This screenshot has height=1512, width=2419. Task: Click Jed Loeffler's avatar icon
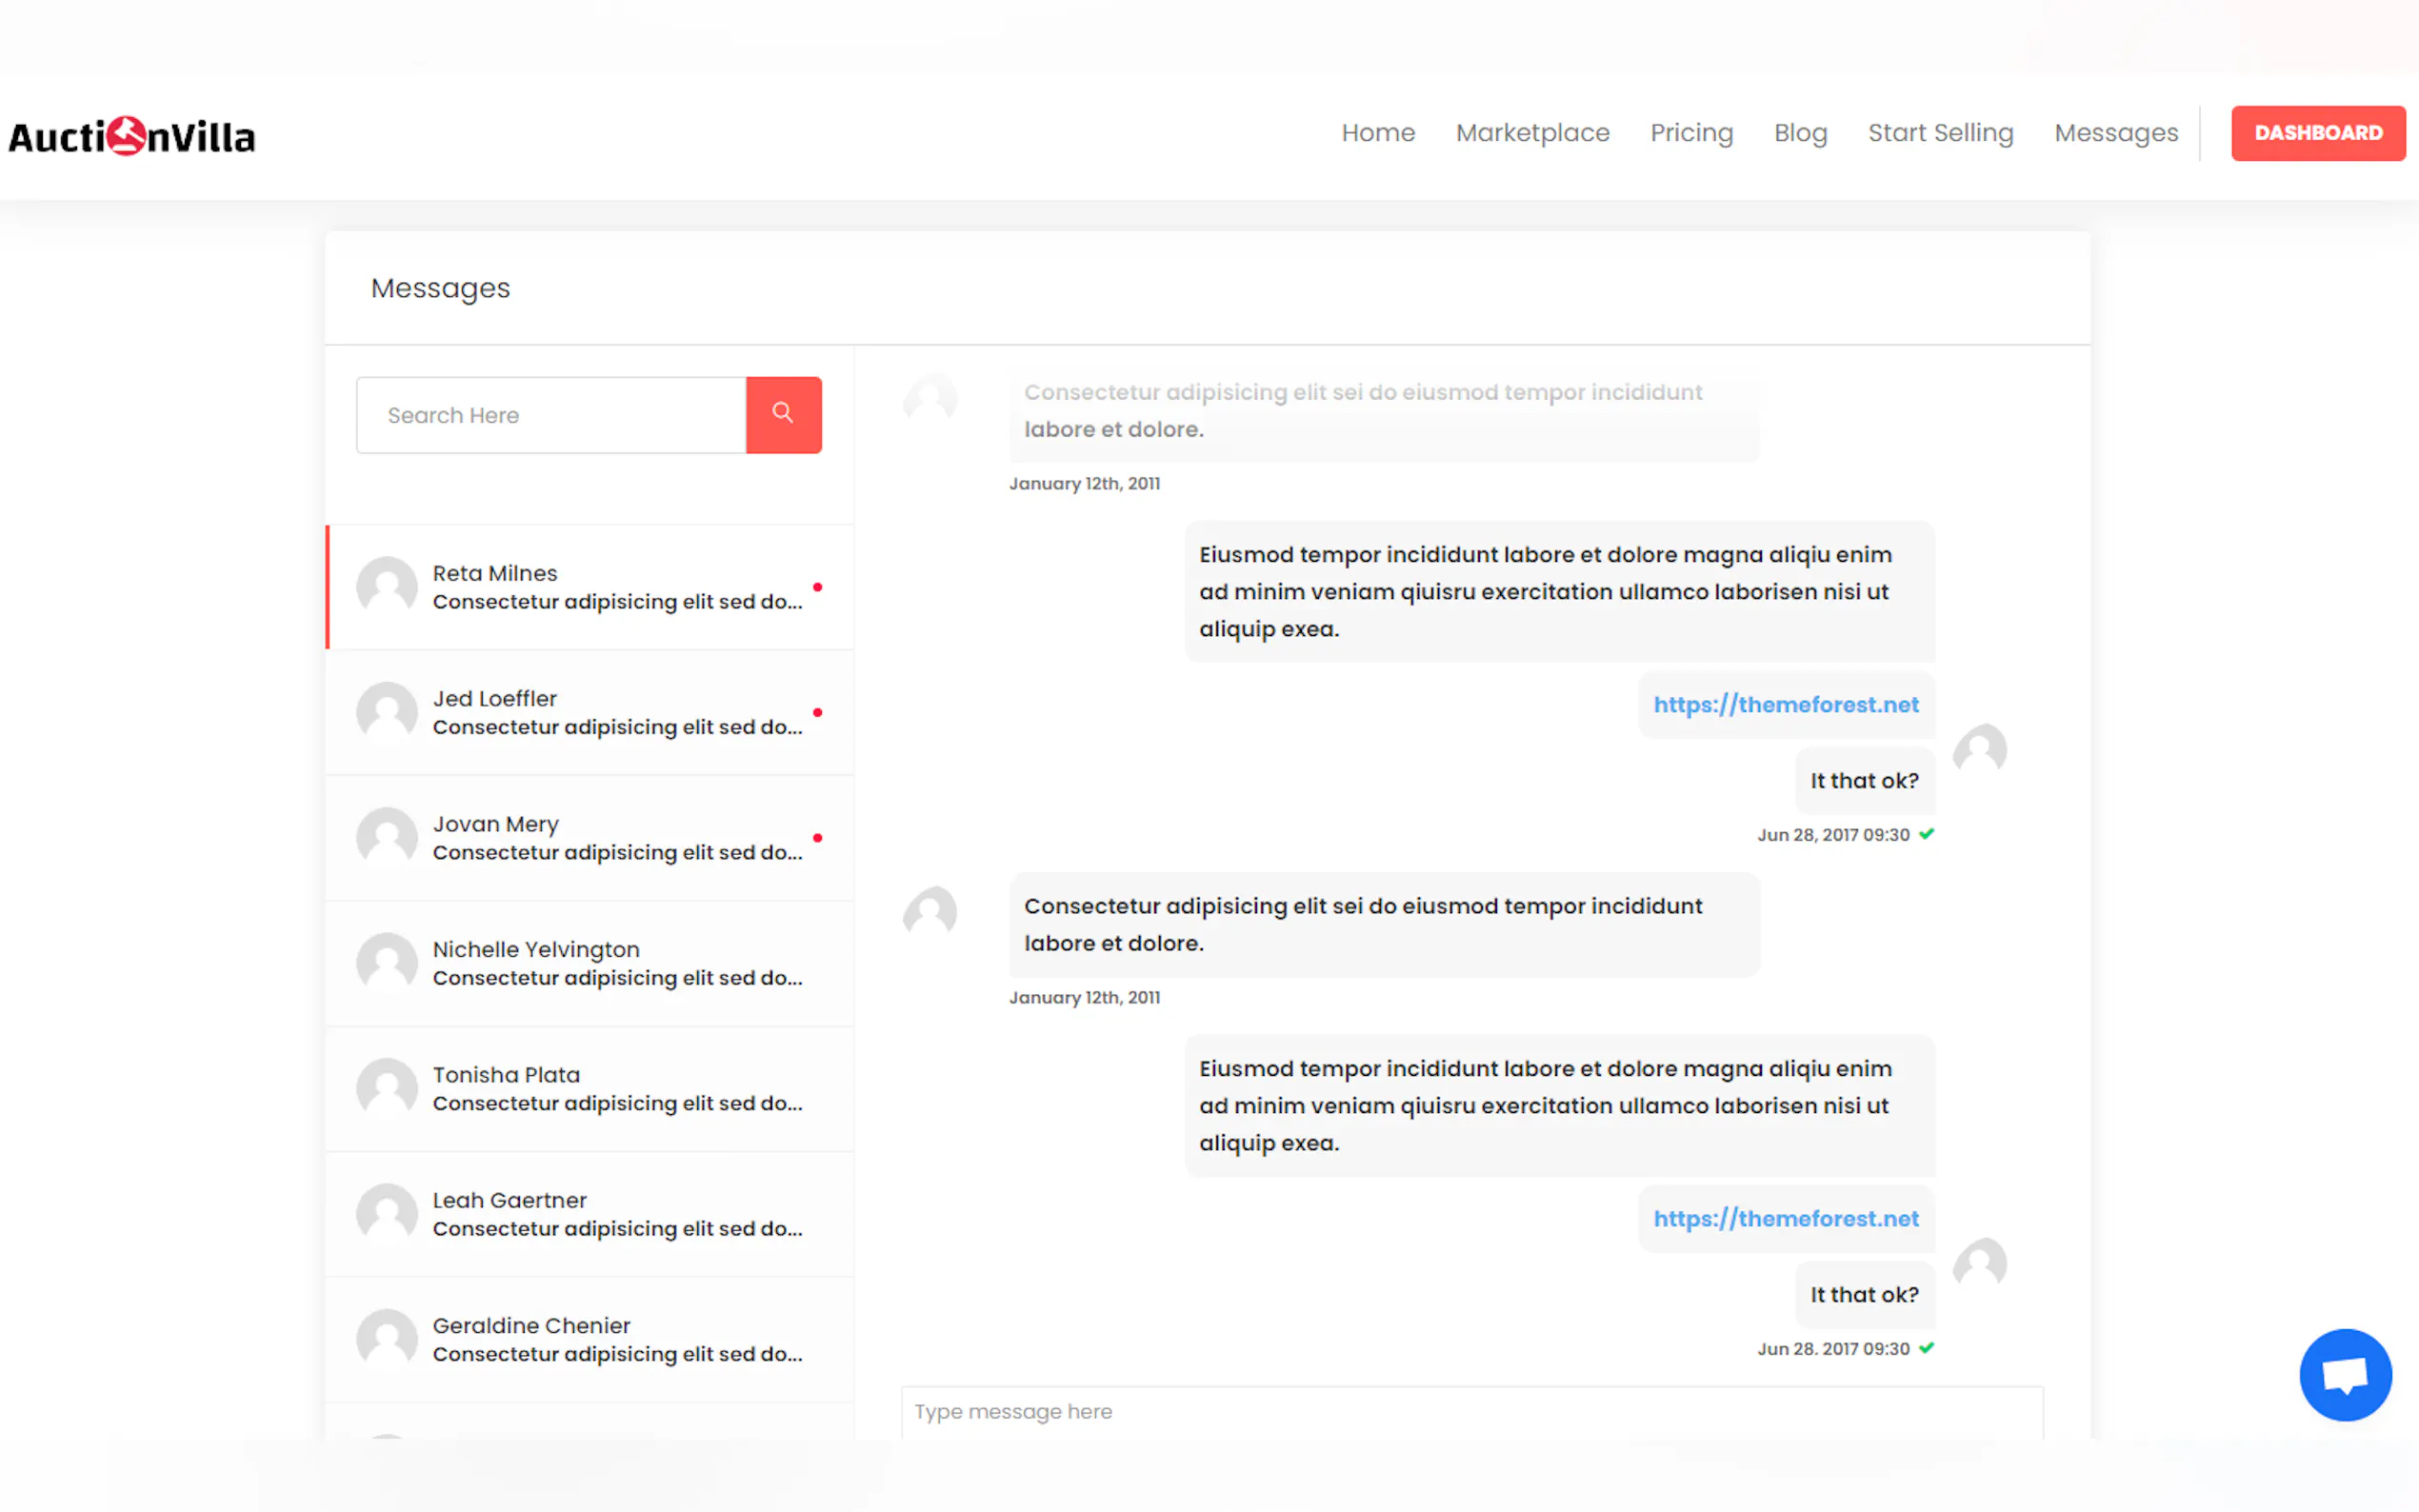[387, 712]
